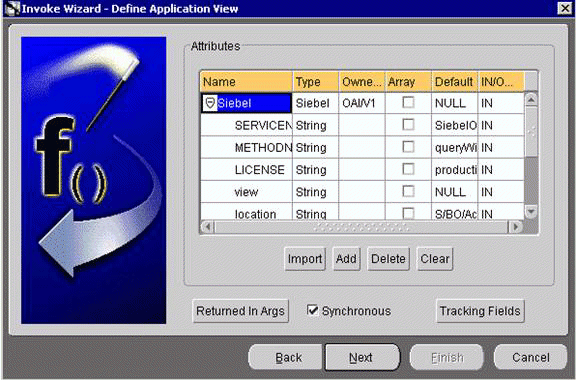Click the producti default value cell
The width and height of the screenshot is (576, 380).
[455, 170]
